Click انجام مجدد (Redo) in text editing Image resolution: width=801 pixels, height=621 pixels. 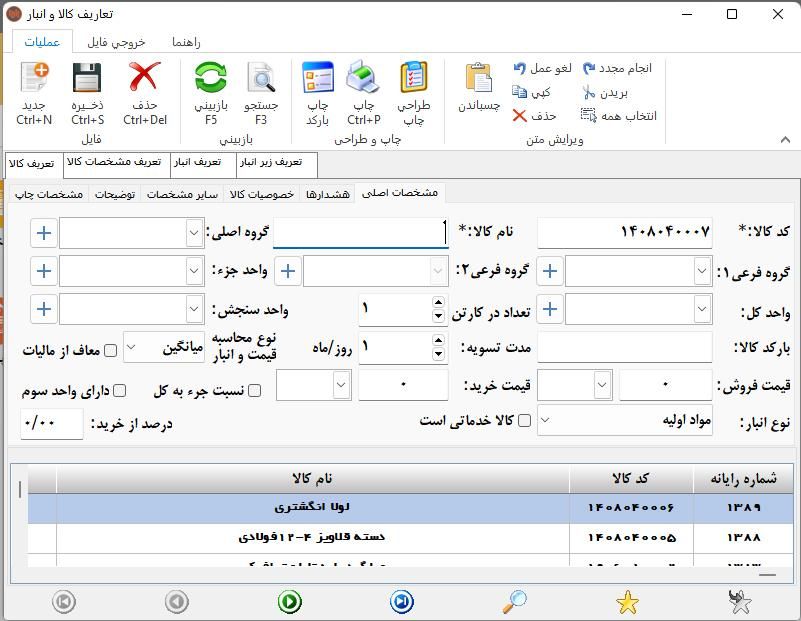coord(617,68)
